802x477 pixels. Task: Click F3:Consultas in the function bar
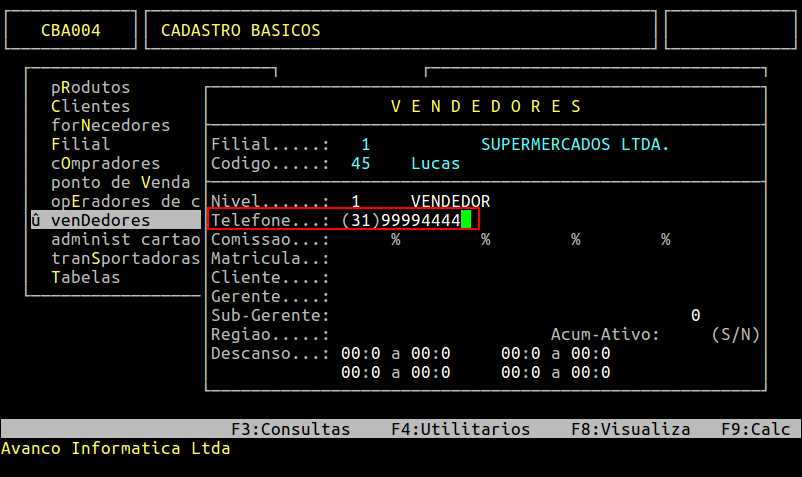coord(291,429)
